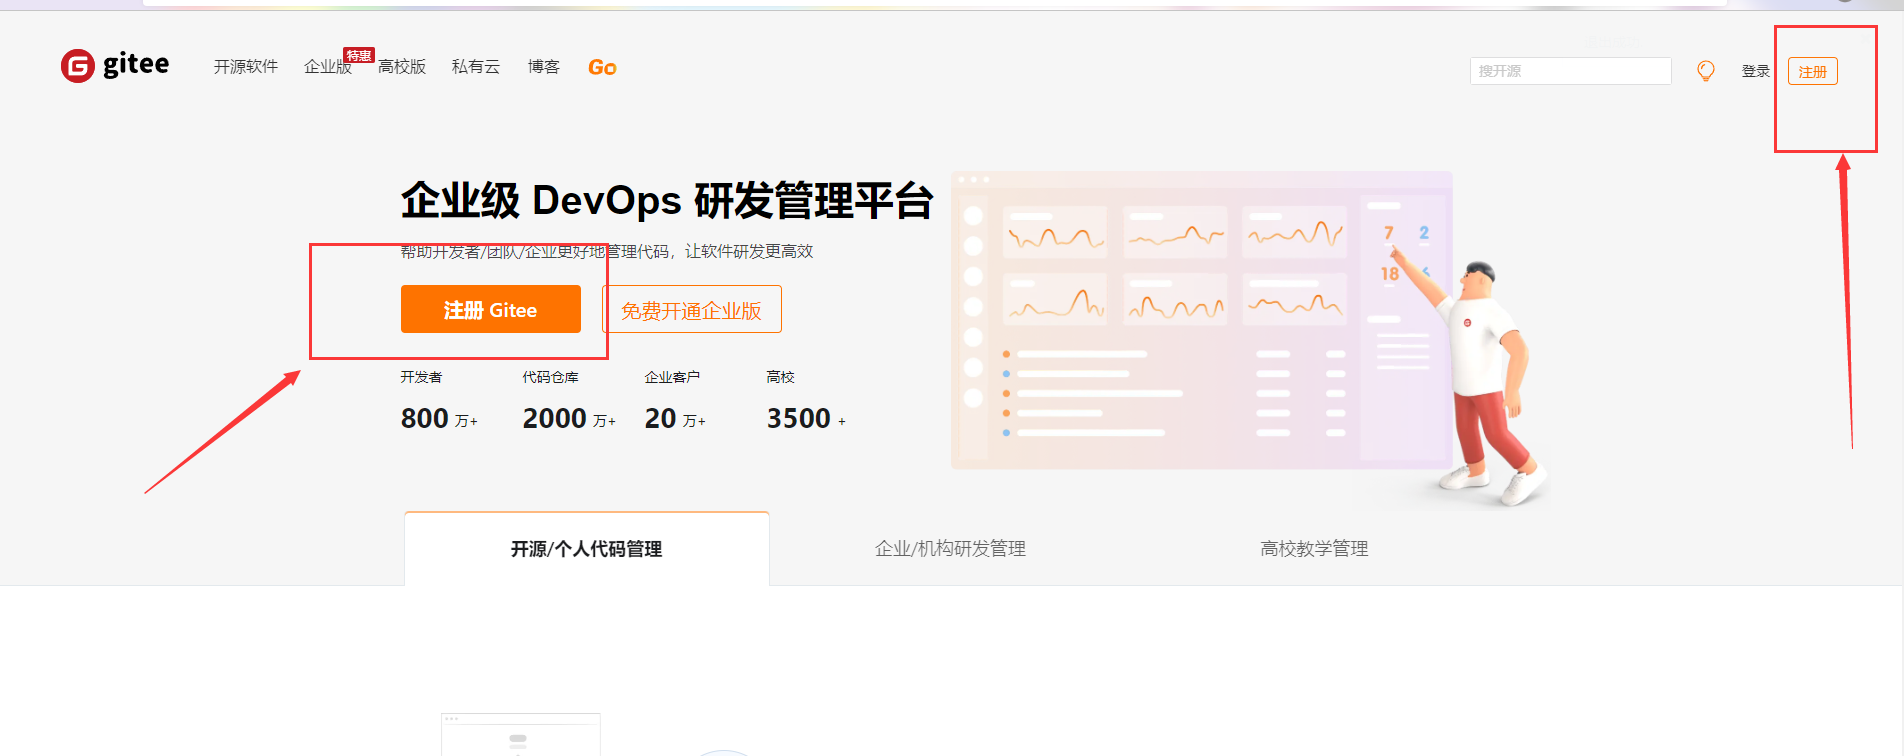Click the 2000 万+ repositories figure

pyautogui.click(x=569, y=418)
